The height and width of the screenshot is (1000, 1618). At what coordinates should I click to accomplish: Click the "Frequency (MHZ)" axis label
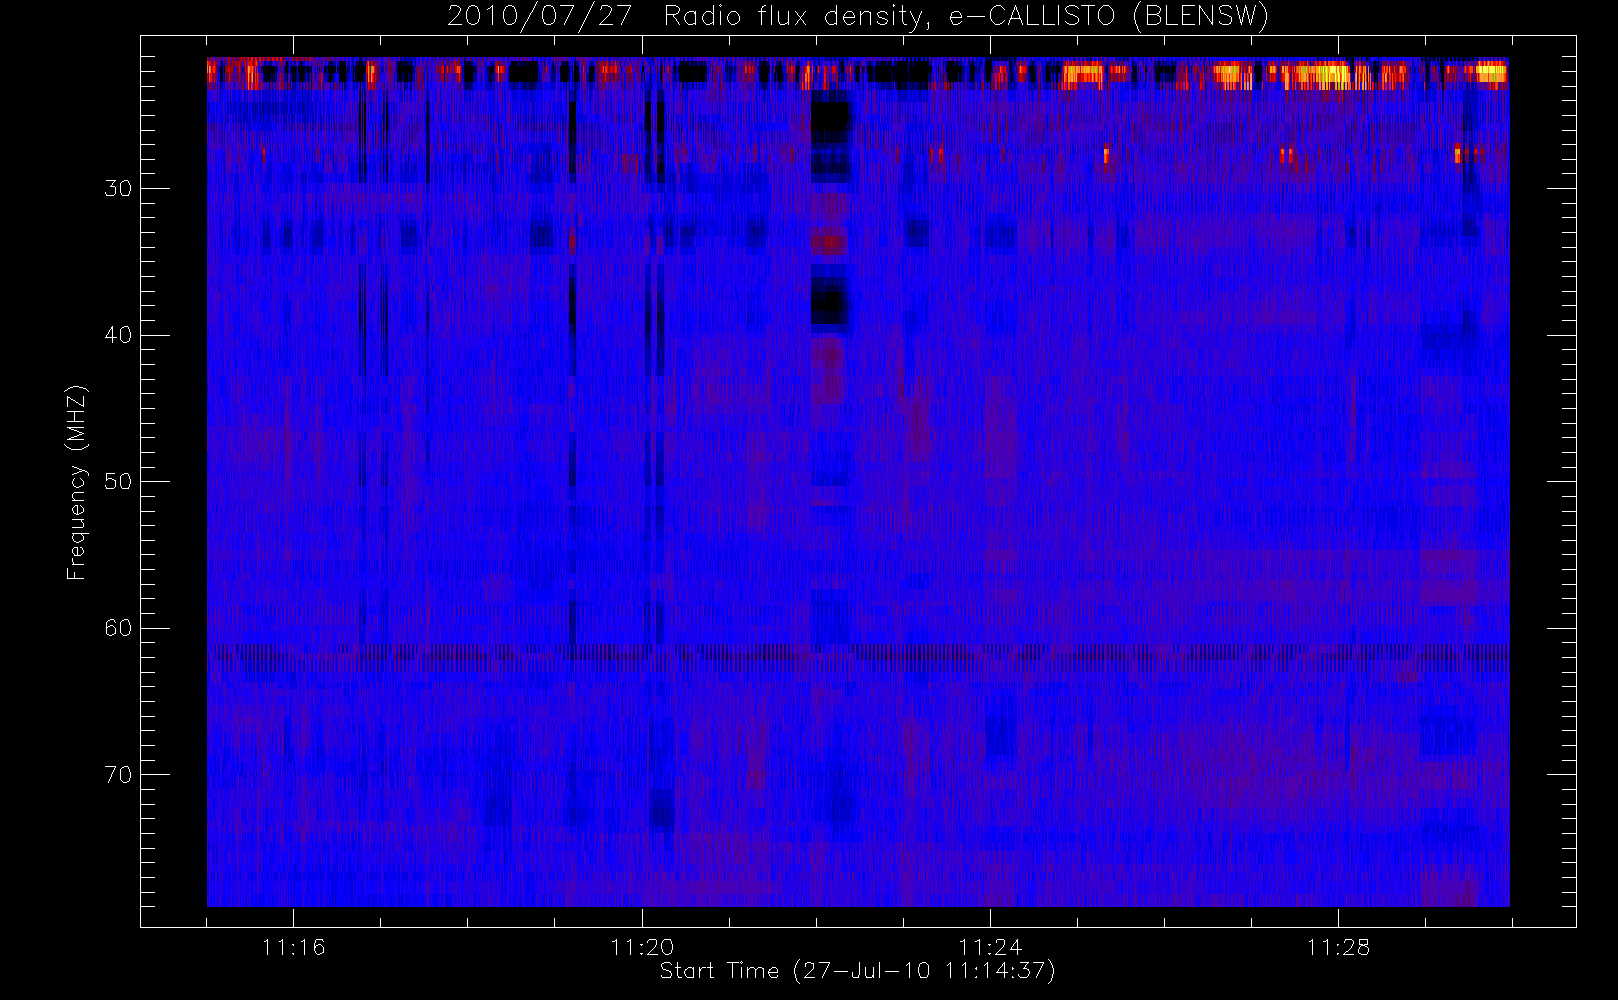tap(77, 482)
